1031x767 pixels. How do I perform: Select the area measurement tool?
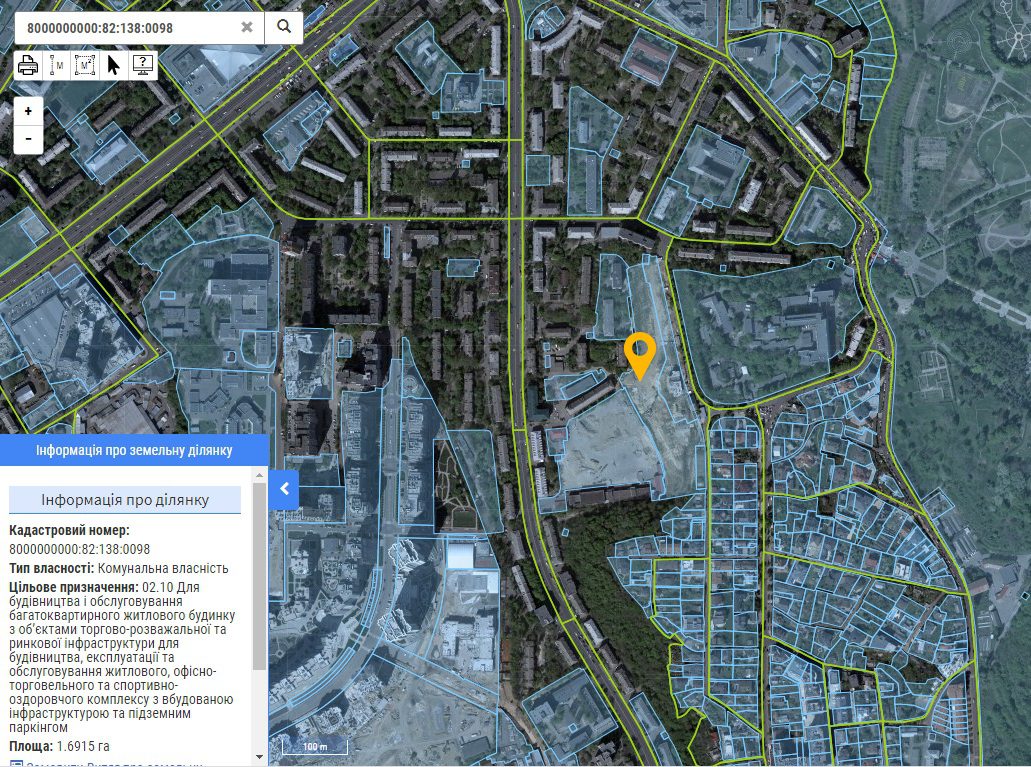pos(86,66)
